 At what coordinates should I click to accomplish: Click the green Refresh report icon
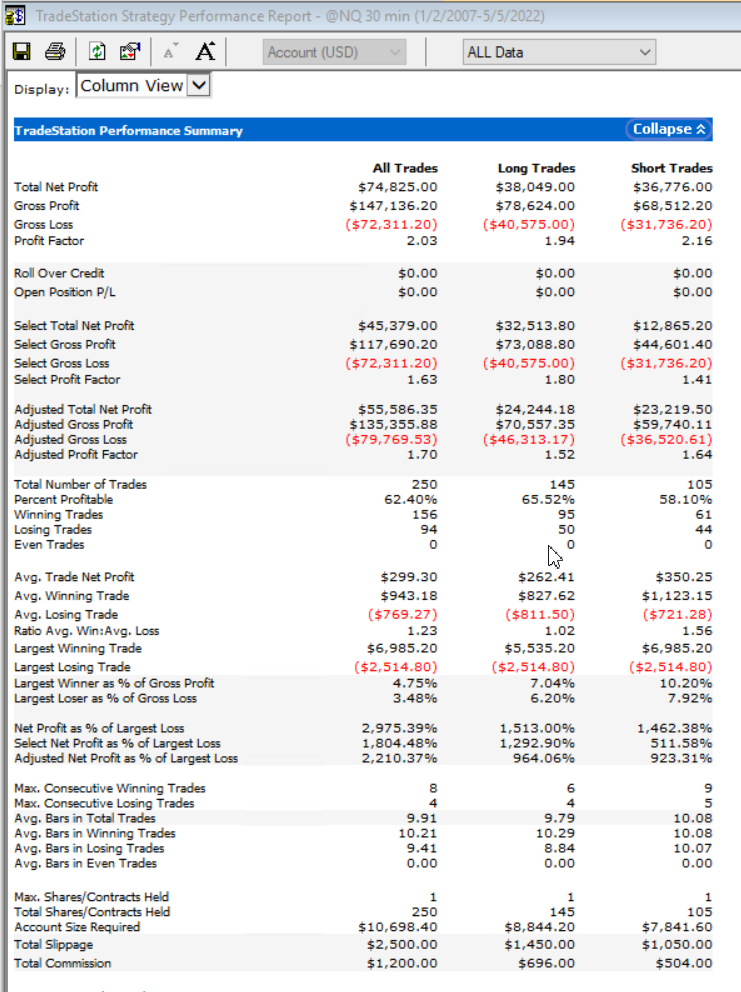tap(97, 52)
